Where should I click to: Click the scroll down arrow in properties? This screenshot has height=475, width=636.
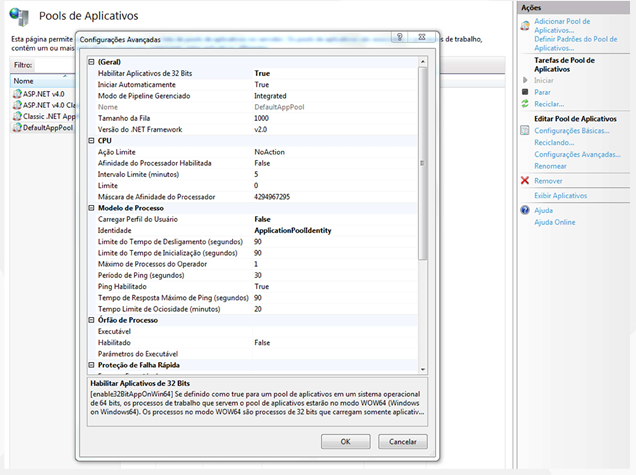click(x=423, y=370)
